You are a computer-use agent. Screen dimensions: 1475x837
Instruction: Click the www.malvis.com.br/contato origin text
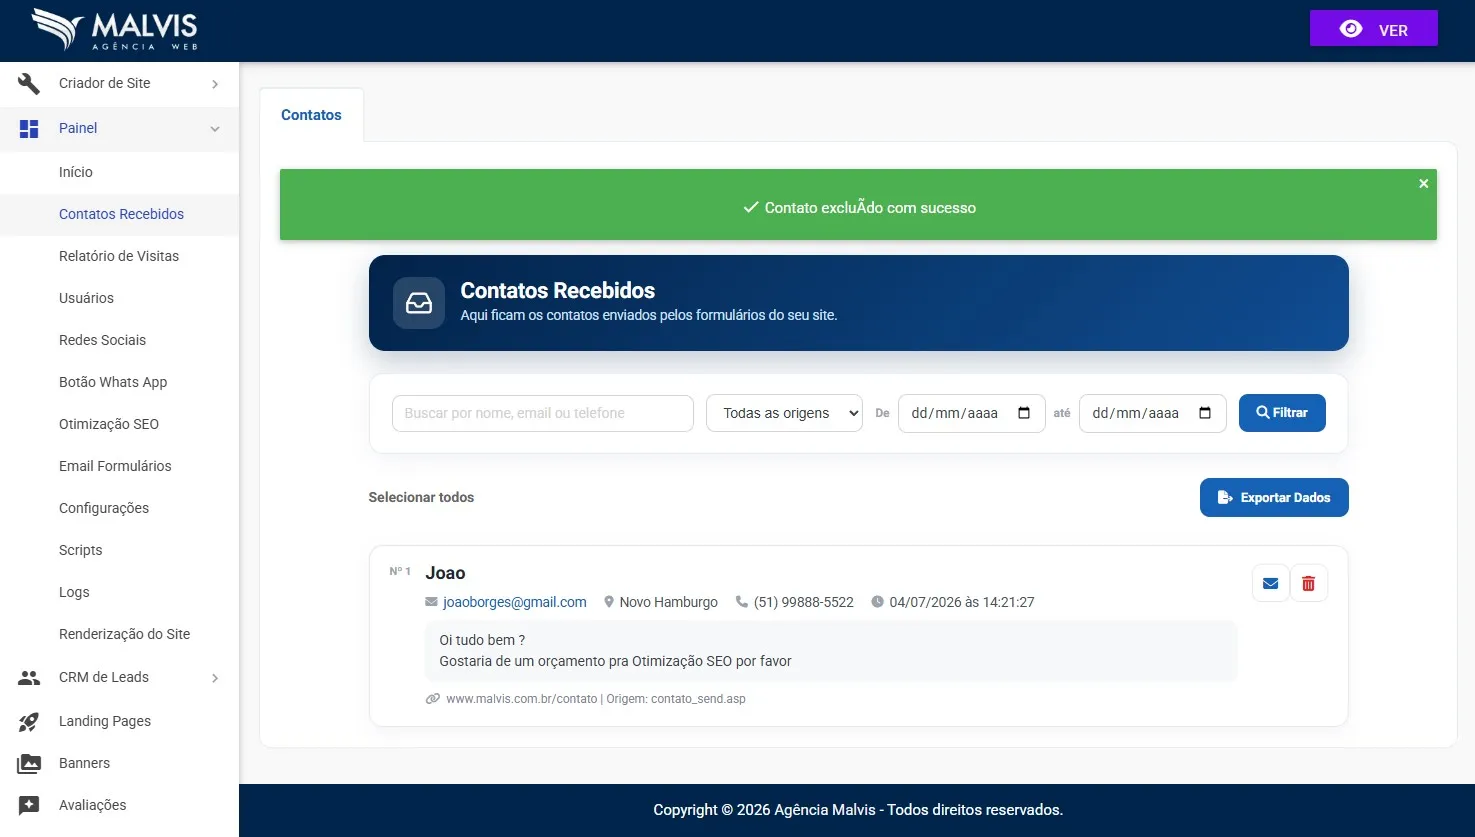click(x=521, y=699)
